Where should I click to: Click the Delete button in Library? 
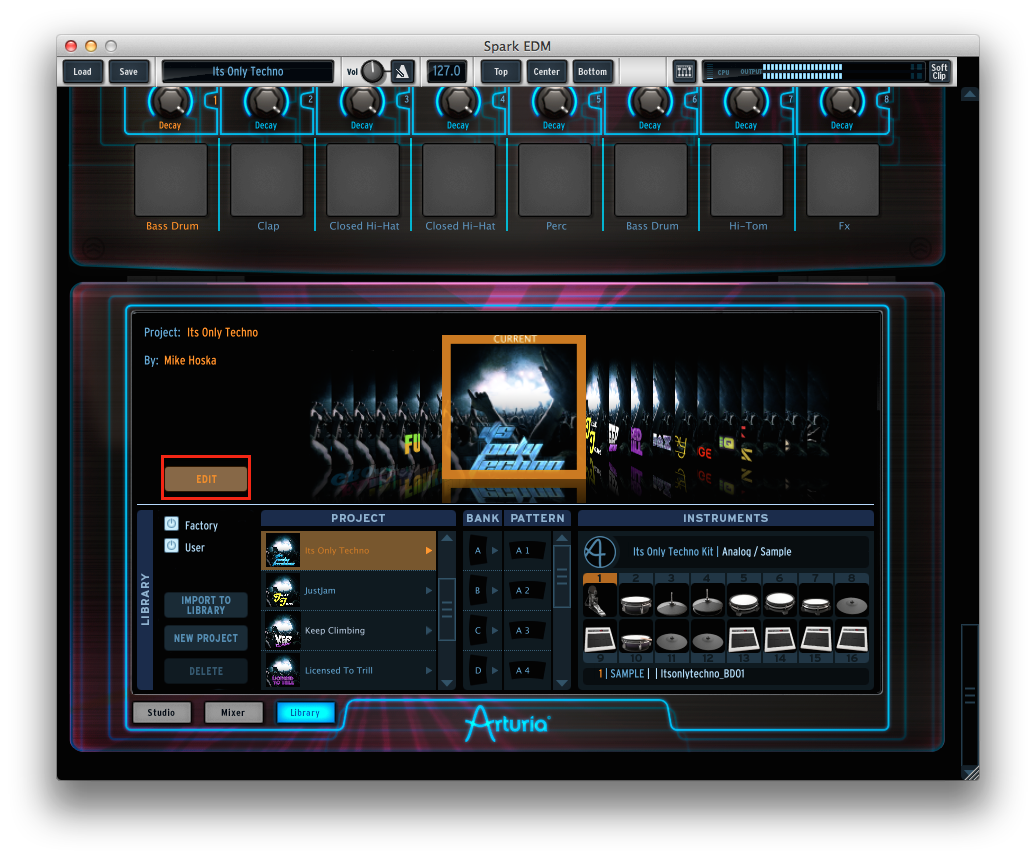coord(206,671)
